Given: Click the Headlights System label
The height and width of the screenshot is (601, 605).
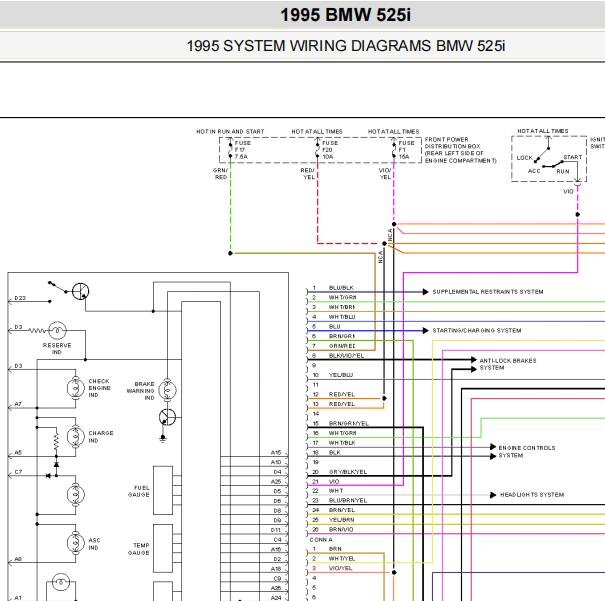Looking at the screenshot, I should pos(532,495).
